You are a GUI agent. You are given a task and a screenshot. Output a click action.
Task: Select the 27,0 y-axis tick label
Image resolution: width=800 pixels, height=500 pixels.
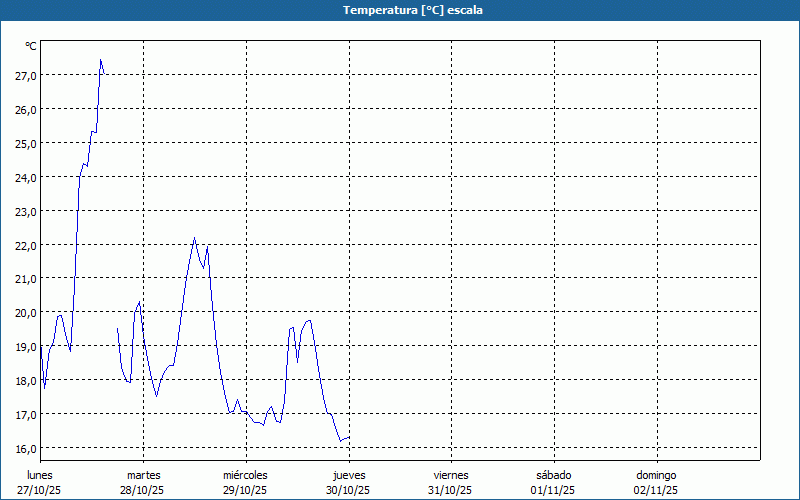pos(26,75)
